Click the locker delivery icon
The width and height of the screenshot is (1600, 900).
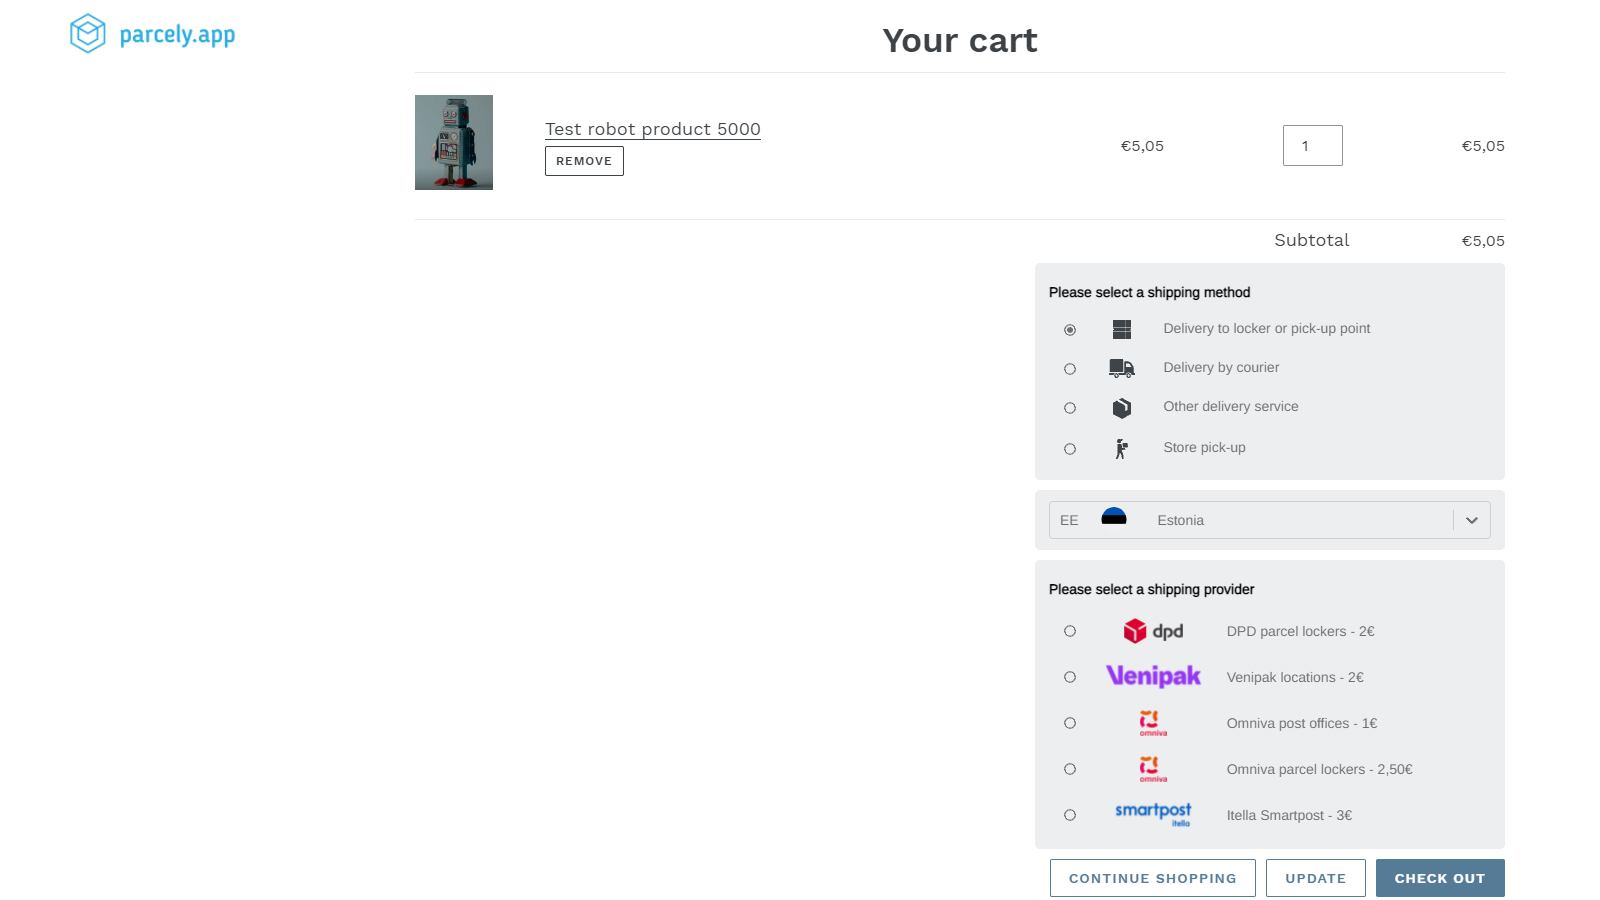click(x=1122, y=329)
